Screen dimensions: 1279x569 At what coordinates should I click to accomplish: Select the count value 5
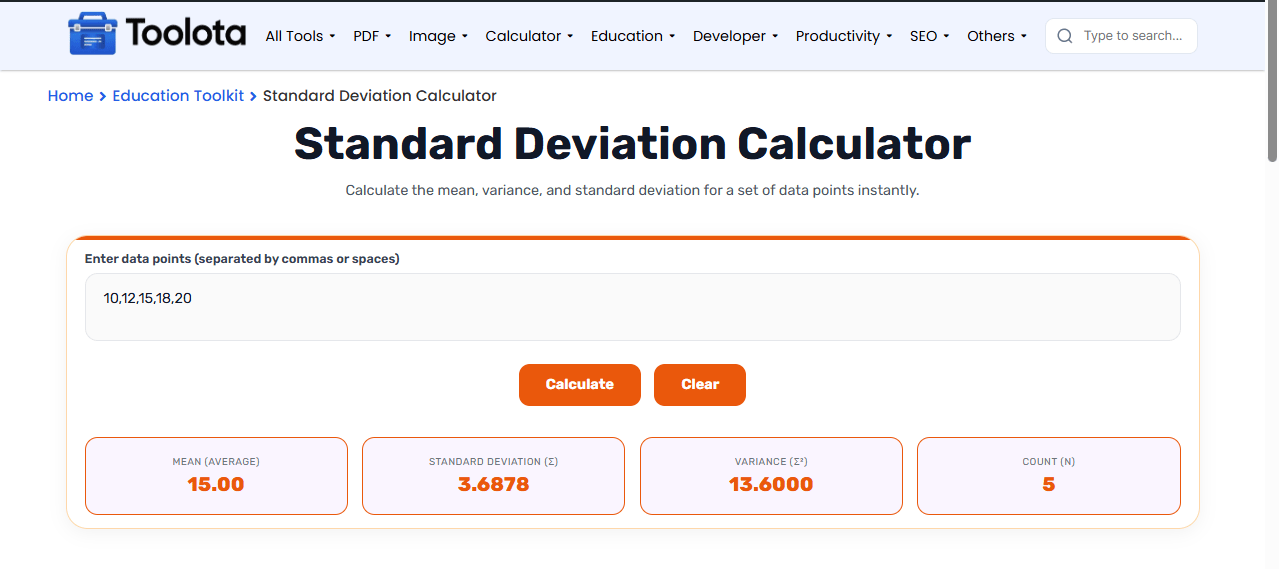point(1049,485)
